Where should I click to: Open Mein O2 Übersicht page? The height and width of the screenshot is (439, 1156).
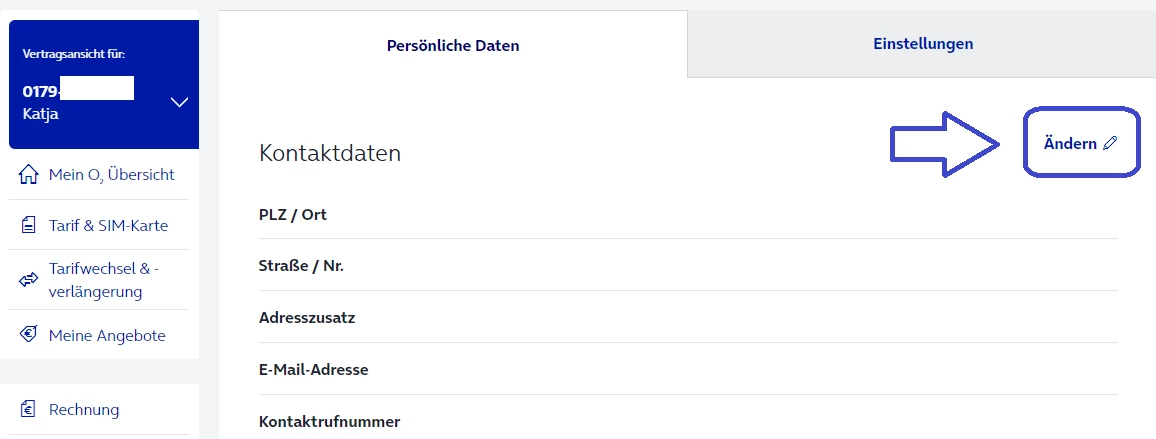point(111,175)
